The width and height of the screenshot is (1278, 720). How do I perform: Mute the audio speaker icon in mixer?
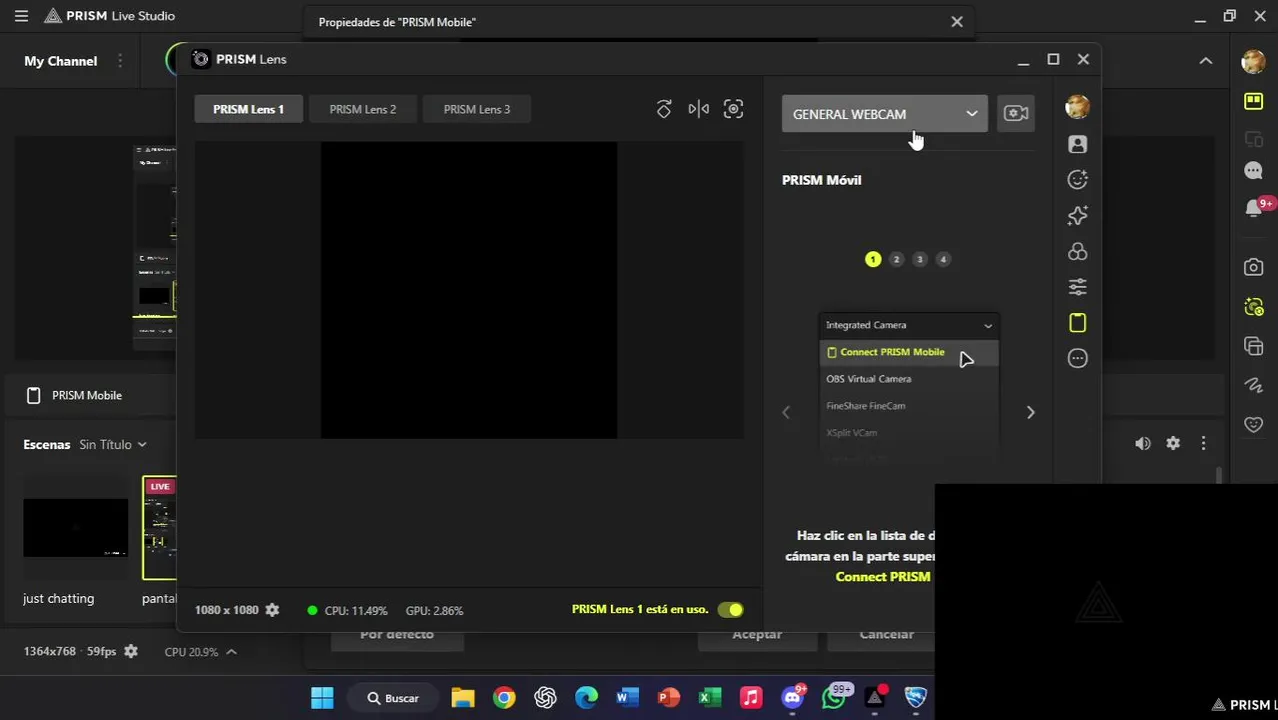click(1142, 444)
